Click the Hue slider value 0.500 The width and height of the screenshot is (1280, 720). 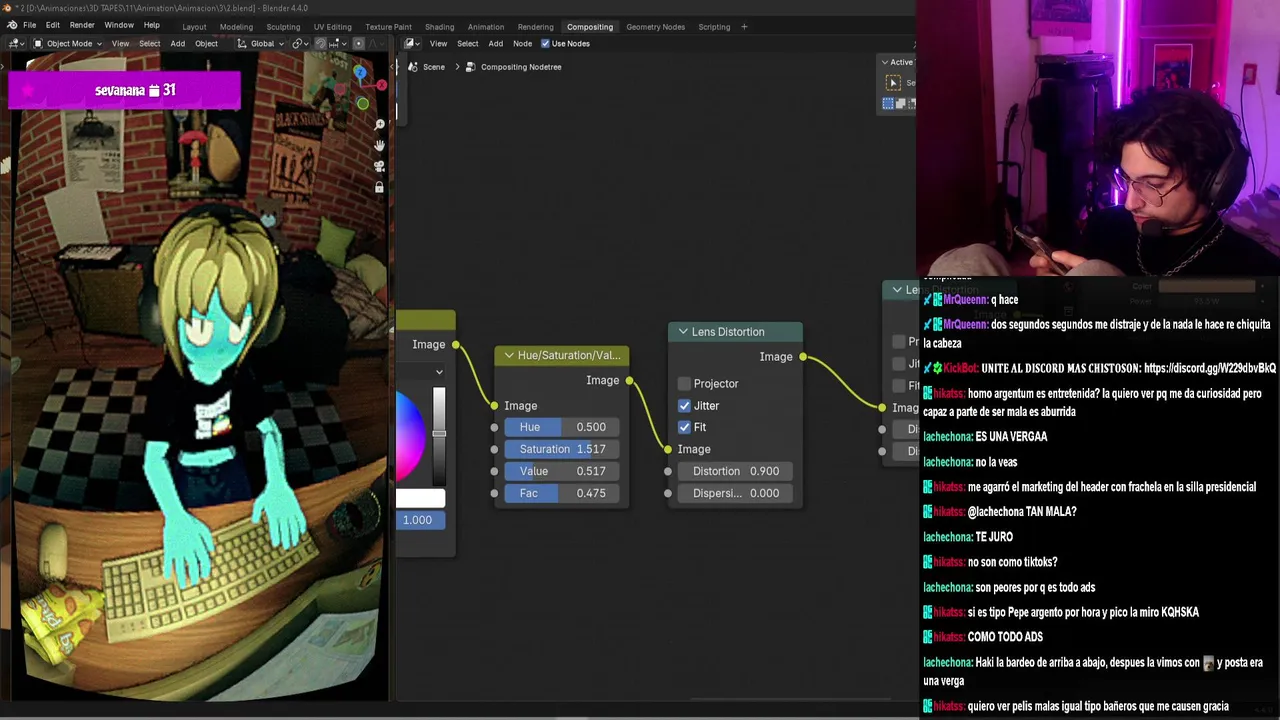pos(562,427)
